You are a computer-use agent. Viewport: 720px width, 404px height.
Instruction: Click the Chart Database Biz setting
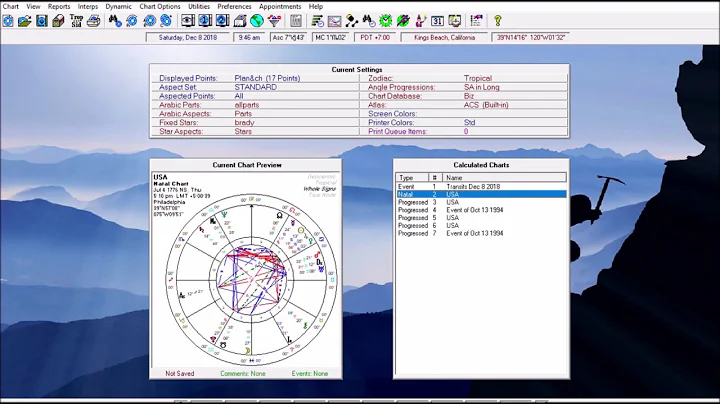[464, 96]
